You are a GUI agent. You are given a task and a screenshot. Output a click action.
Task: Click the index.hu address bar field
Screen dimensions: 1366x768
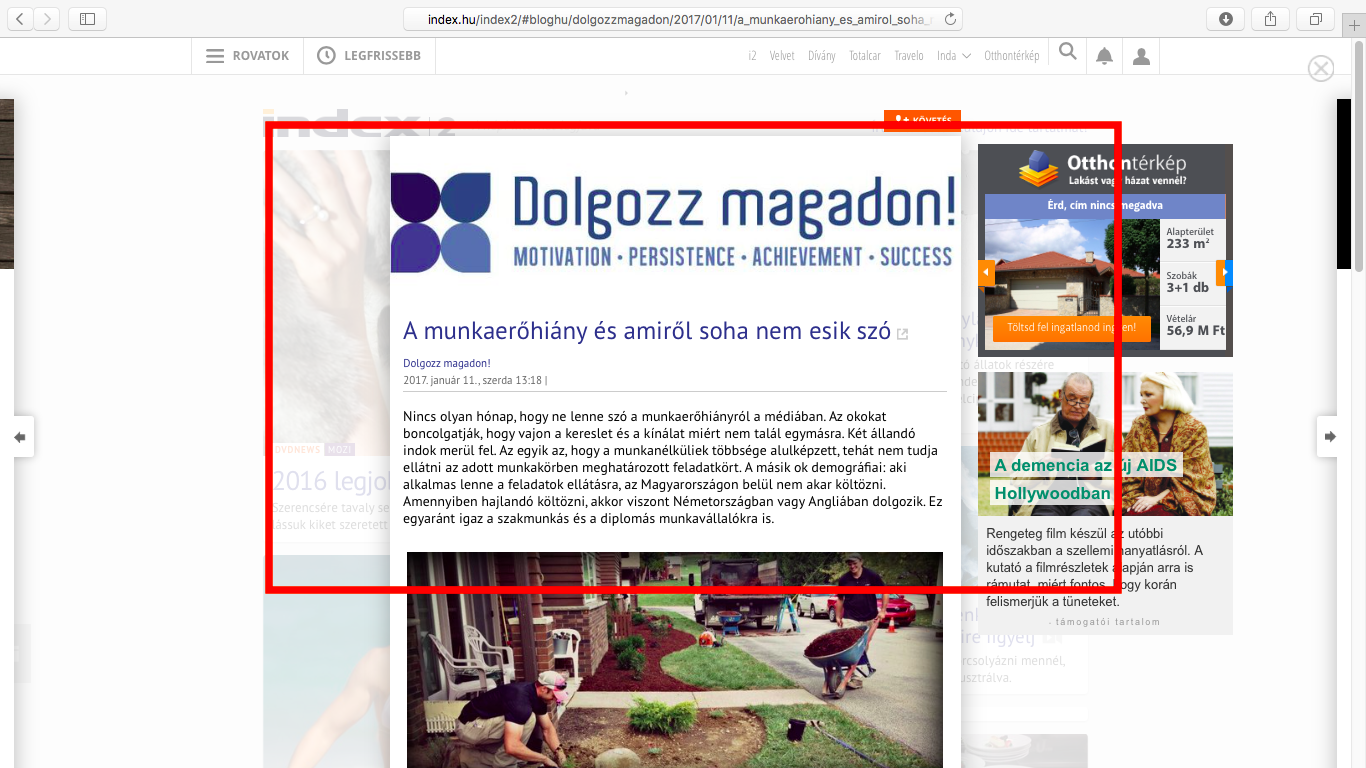[683, 18]
